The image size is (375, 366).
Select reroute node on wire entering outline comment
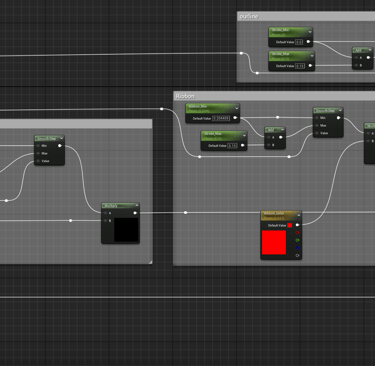pyautogui.click(x=241, y=53)
